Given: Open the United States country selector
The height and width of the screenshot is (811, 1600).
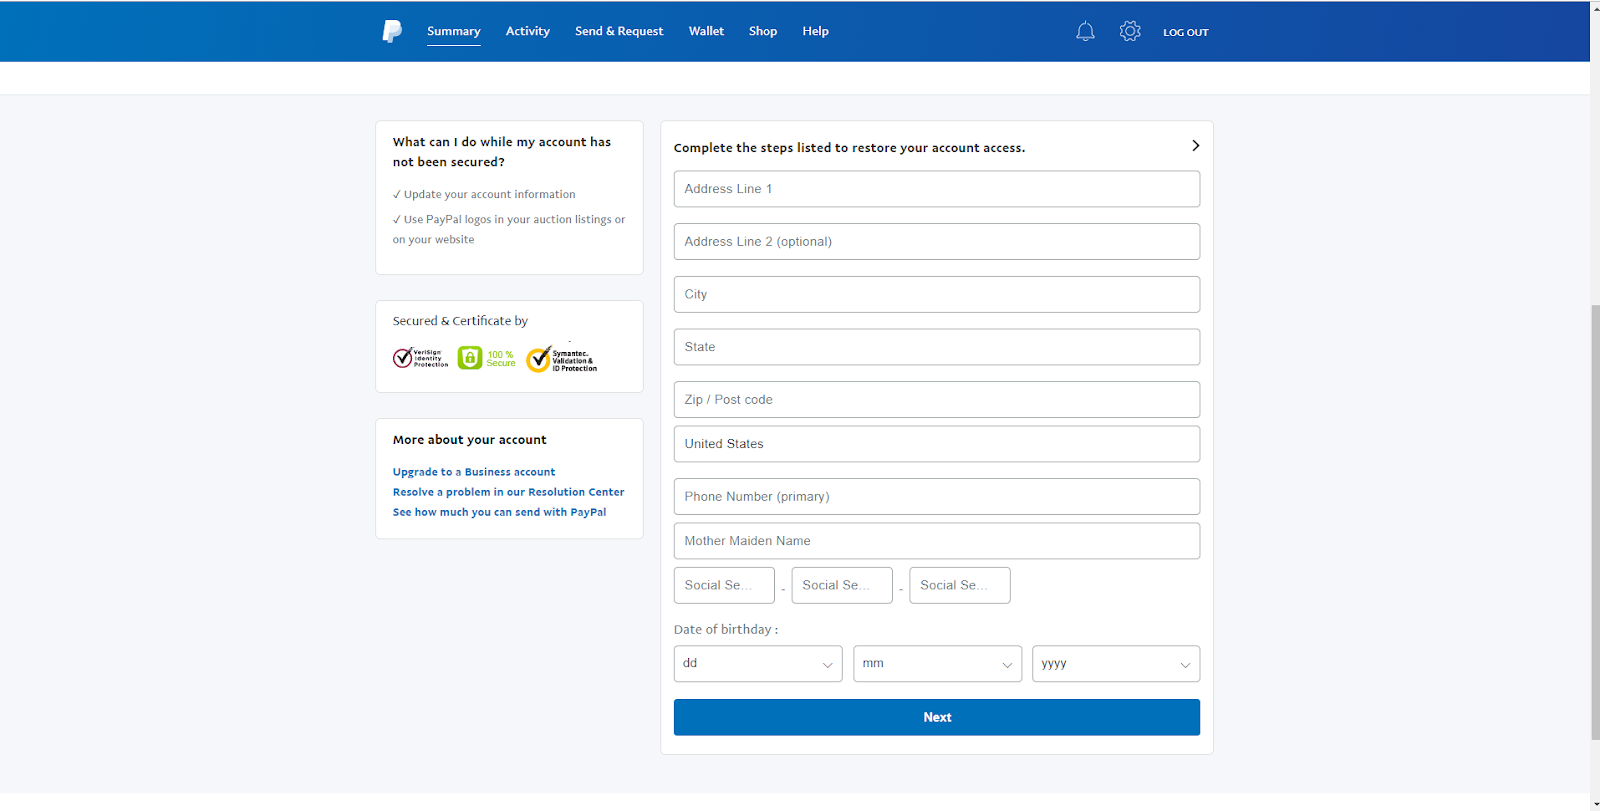Looking at the screenshot, I should [x=937, y=444].
